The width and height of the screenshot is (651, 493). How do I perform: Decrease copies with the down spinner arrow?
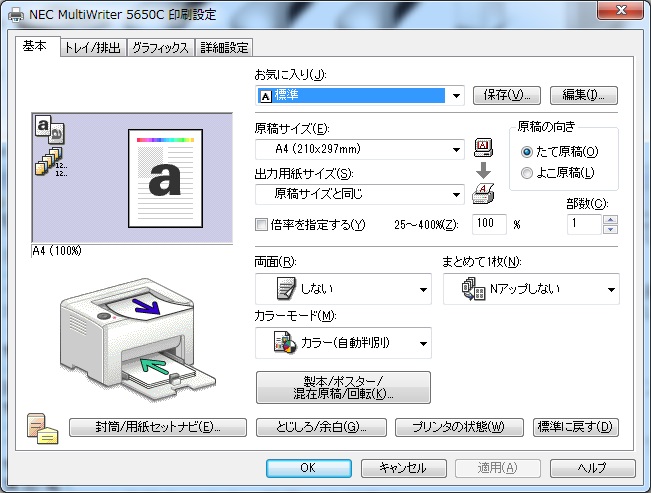tap(610, 229)
